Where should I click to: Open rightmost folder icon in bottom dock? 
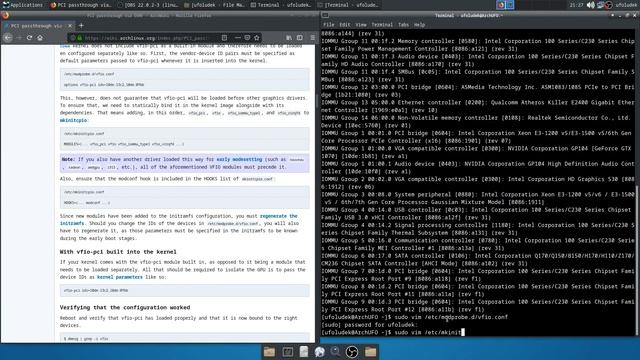[x=371, y=351]
